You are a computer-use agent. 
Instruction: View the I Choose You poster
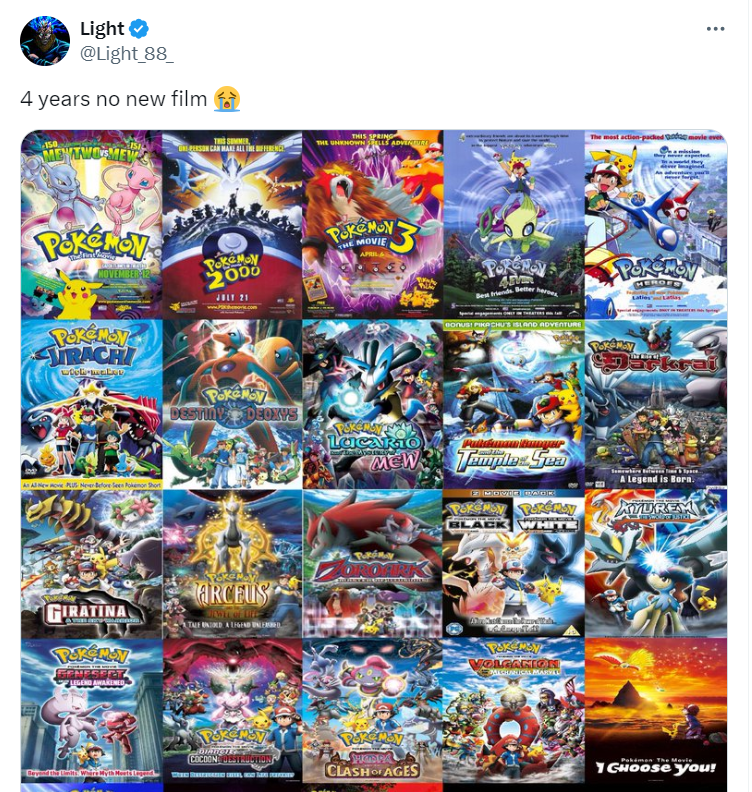(656, 711)
